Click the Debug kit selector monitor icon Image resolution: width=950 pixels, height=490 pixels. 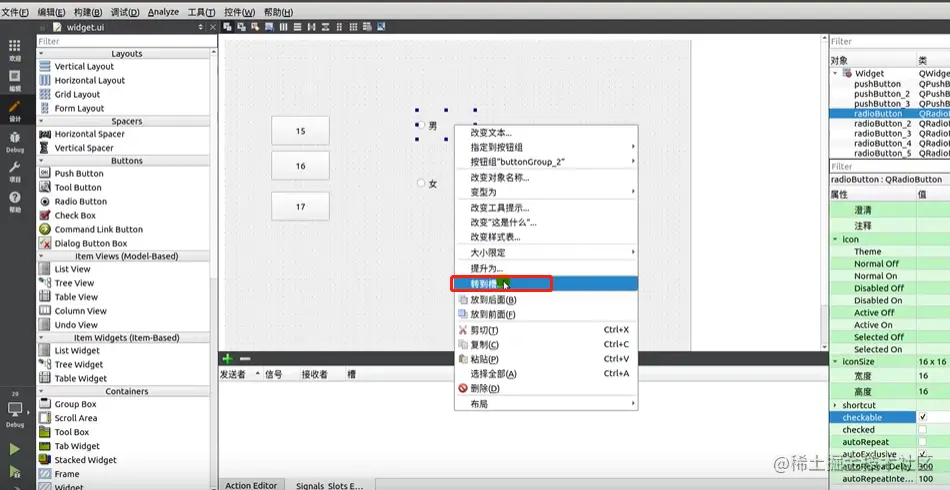[x=15, y=409]
